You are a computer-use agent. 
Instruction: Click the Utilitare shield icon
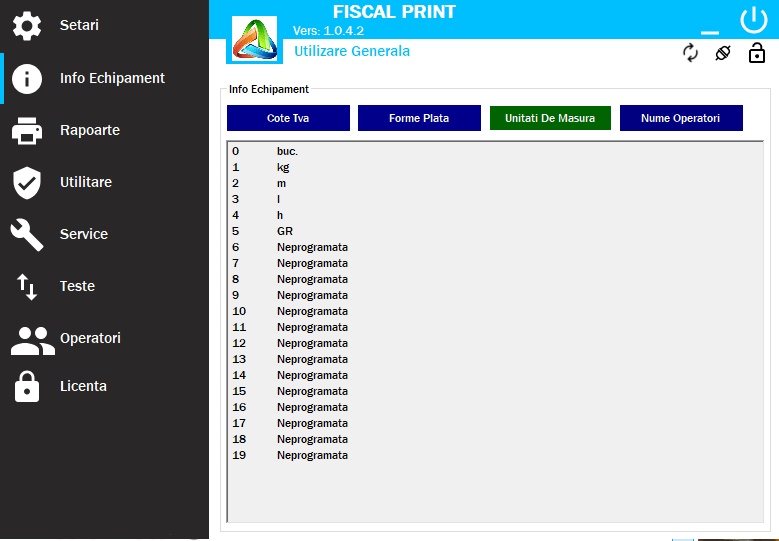tap(27, 183)
